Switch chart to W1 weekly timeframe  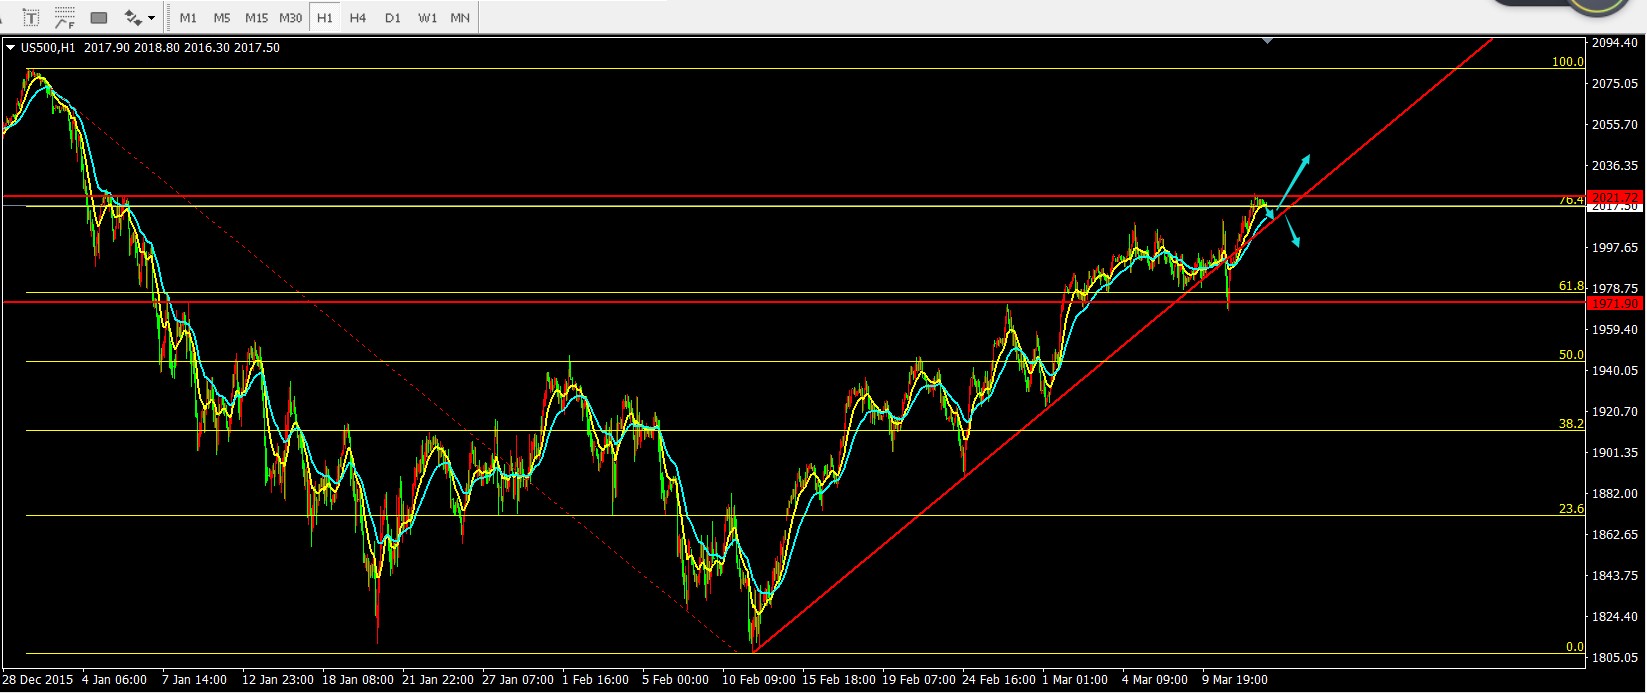[427, 18]
